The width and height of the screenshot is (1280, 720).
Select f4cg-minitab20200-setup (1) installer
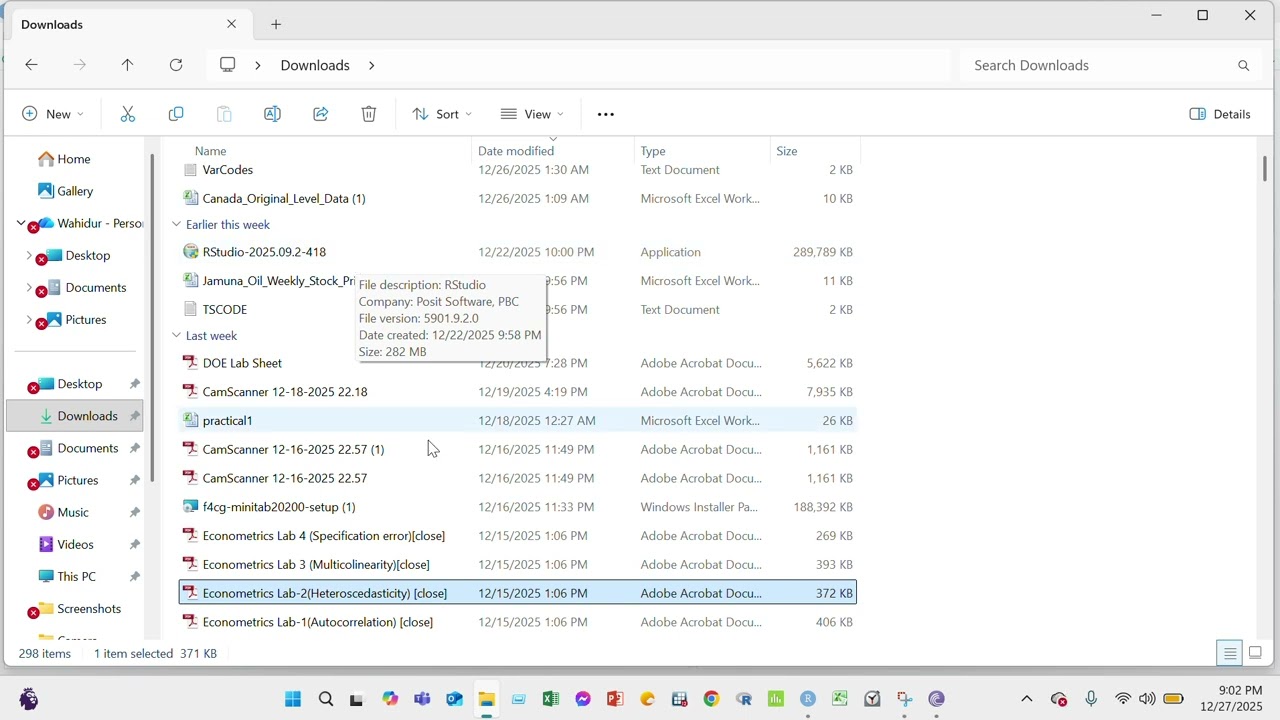518,507
